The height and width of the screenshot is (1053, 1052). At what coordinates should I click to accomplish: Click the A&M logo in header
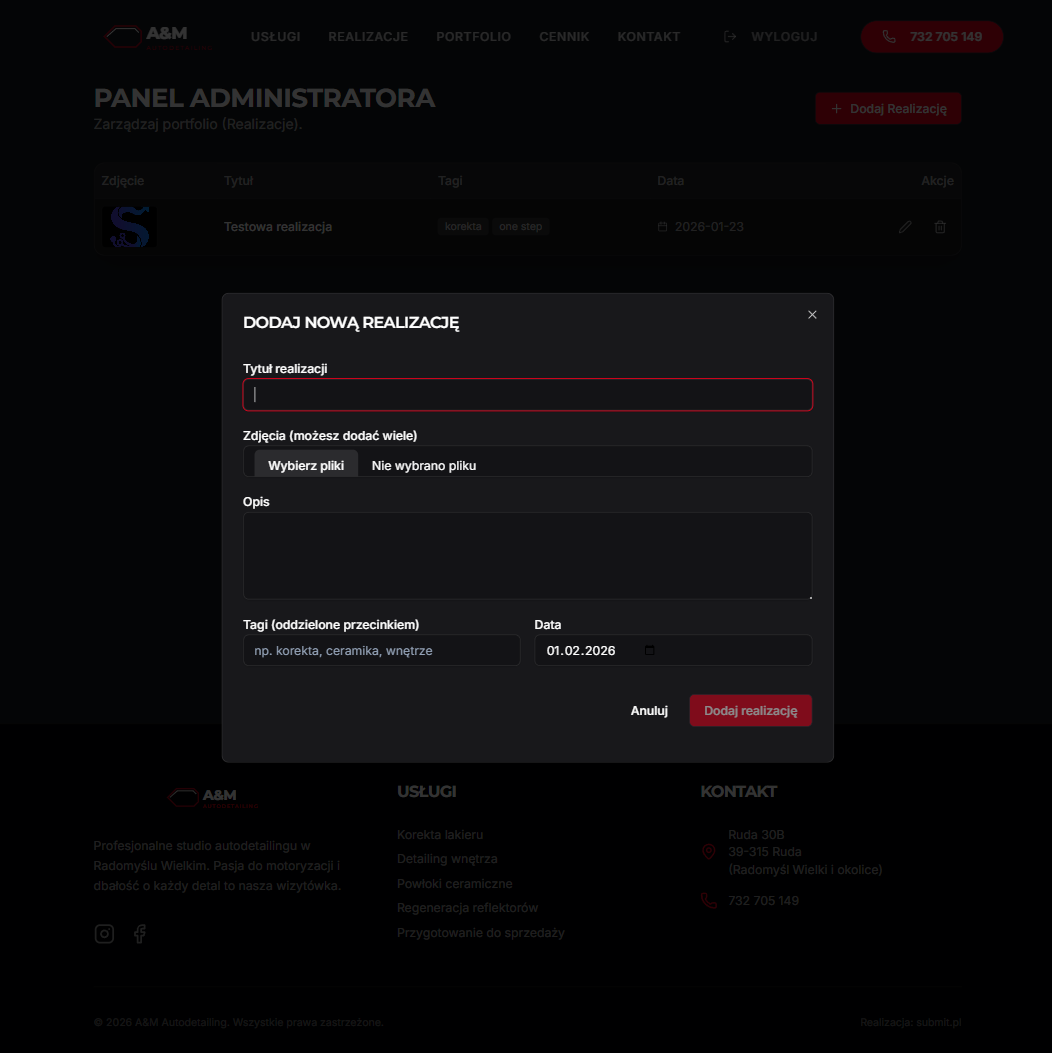157,37
